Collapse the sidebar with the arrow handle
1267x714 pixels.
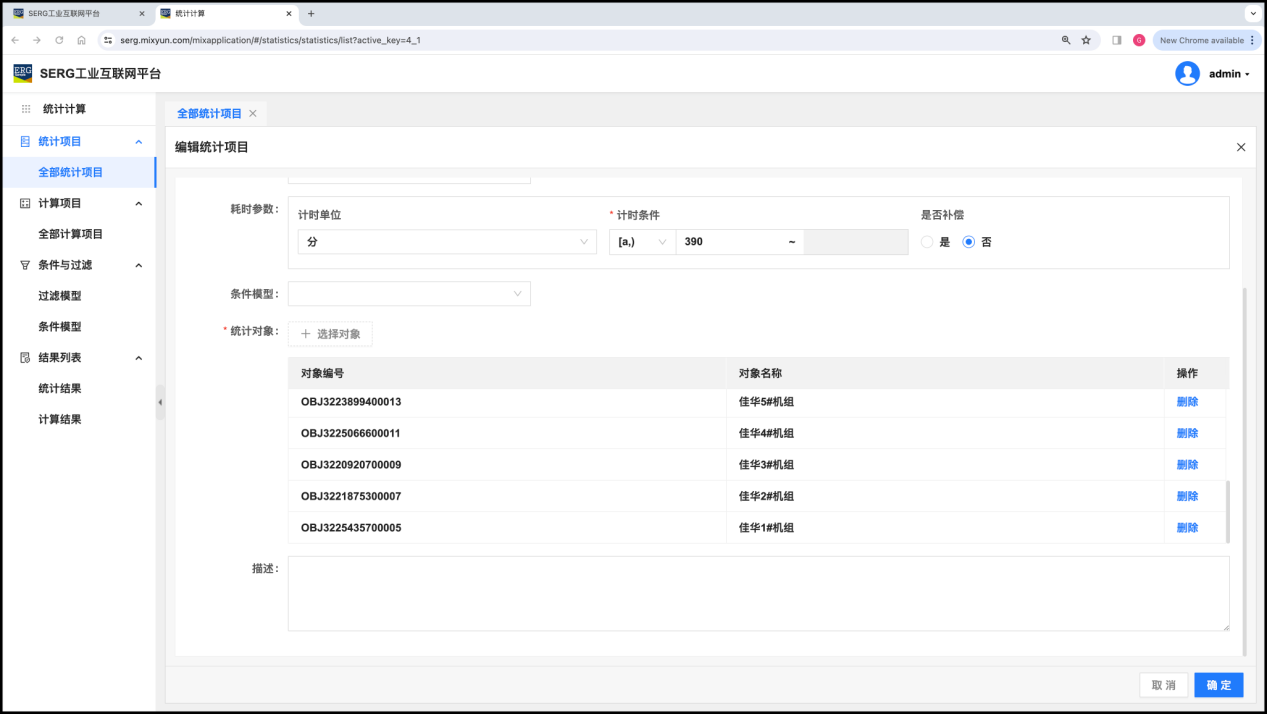click(x=160, y=402)
